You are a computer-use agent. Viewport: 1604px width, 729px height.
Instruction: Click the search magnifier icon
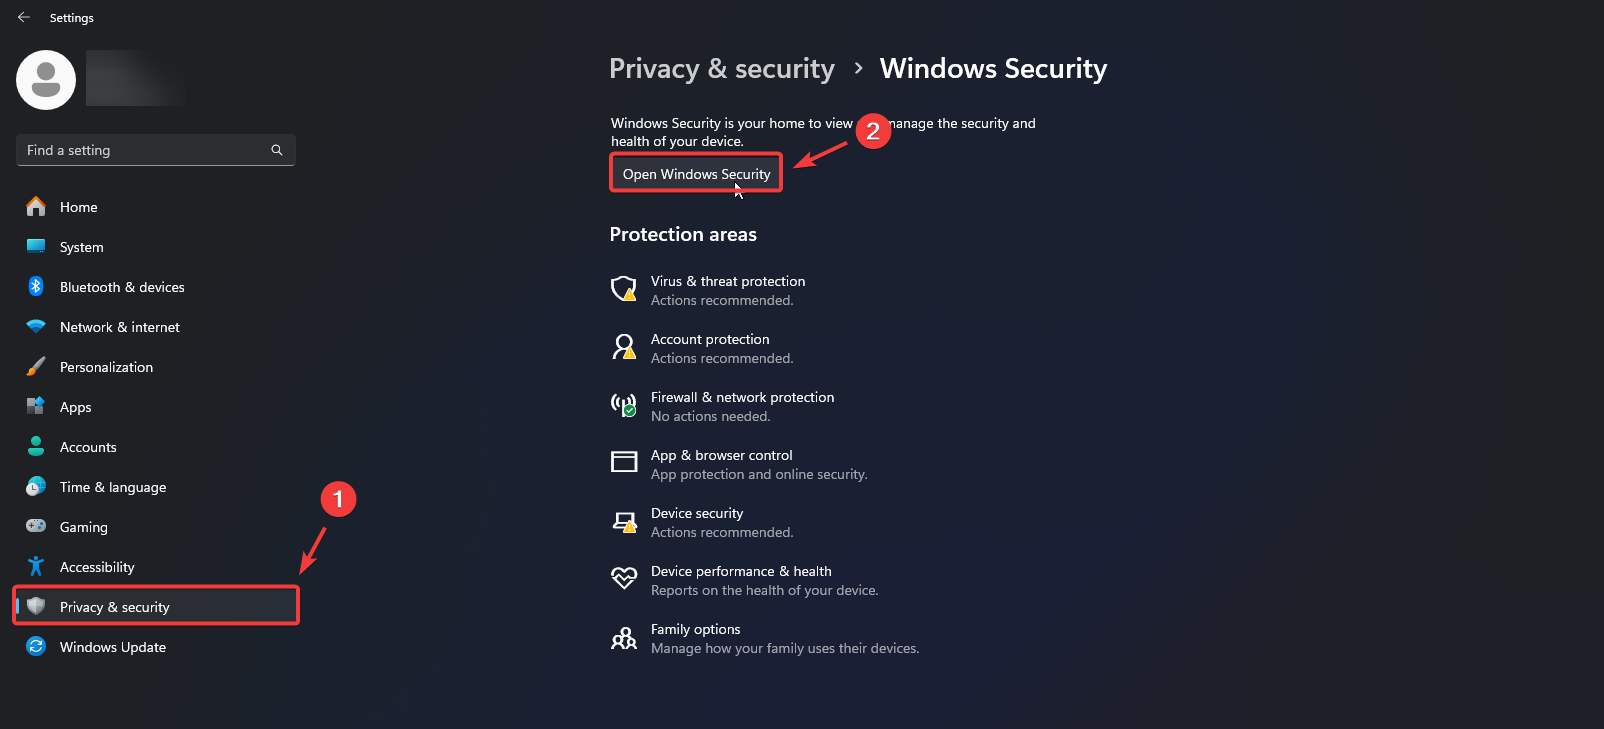(x=277, y=150)
